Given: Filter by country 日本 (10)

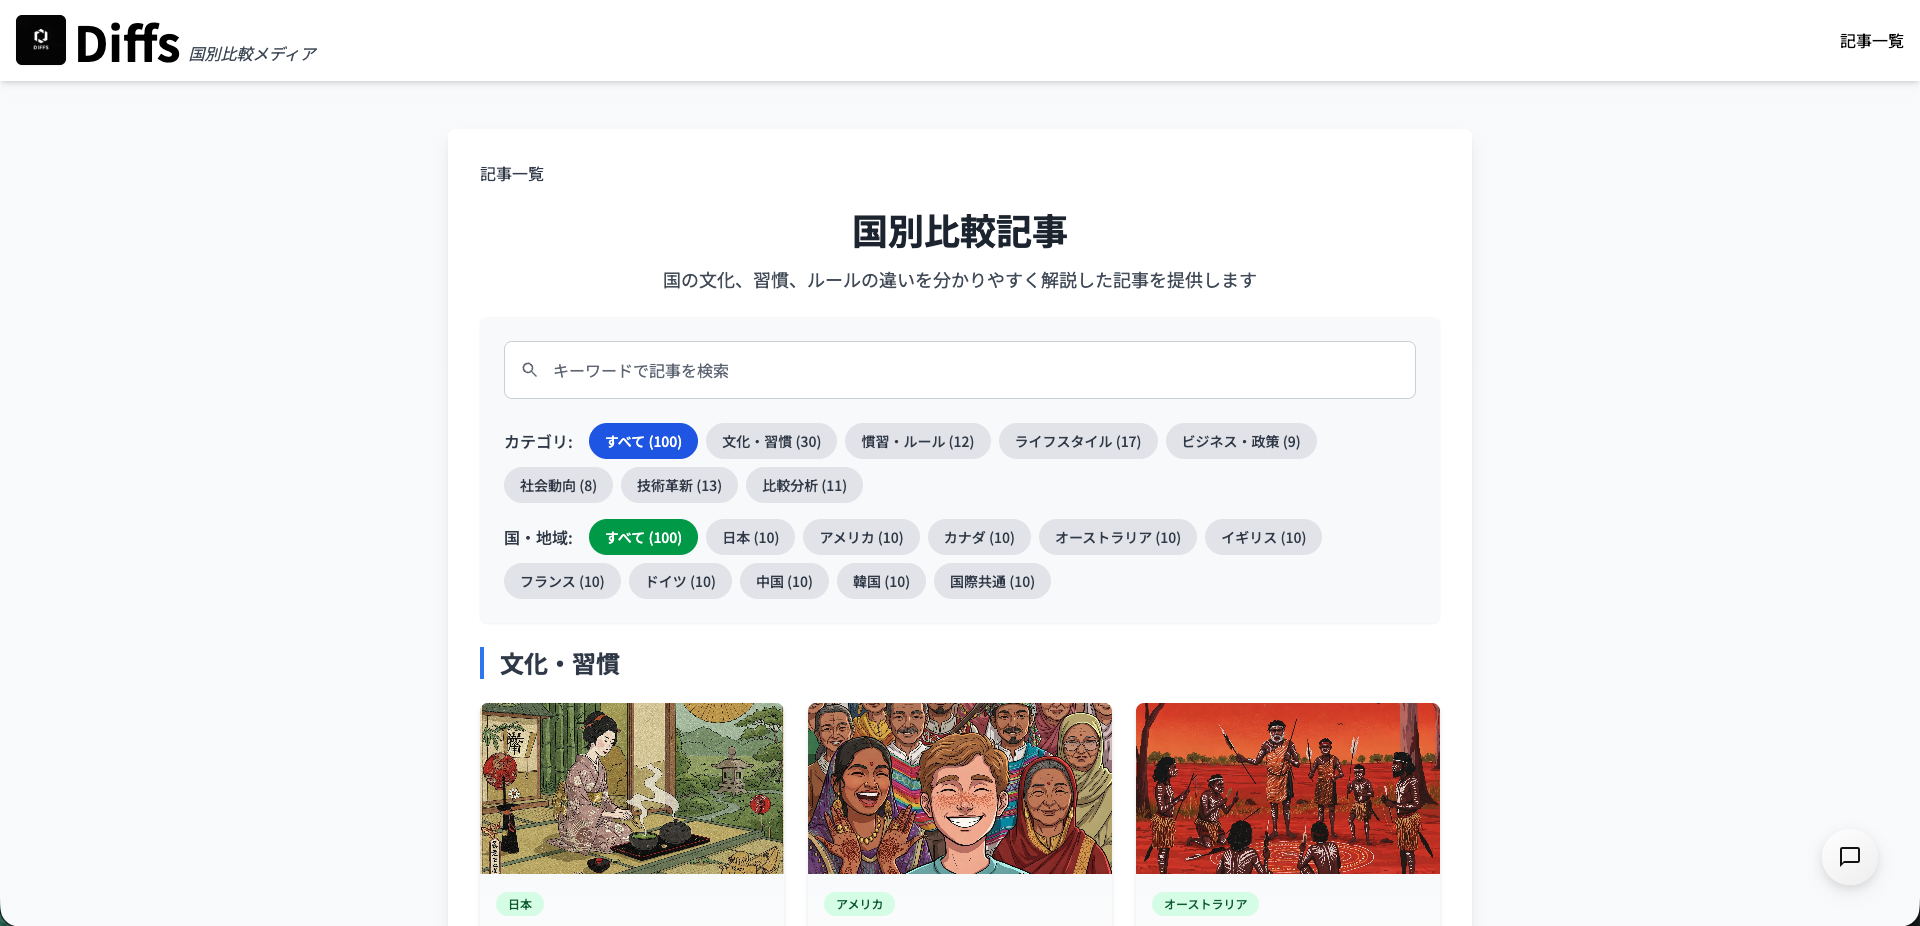Looking at the screenshot, I should (750, 537).
